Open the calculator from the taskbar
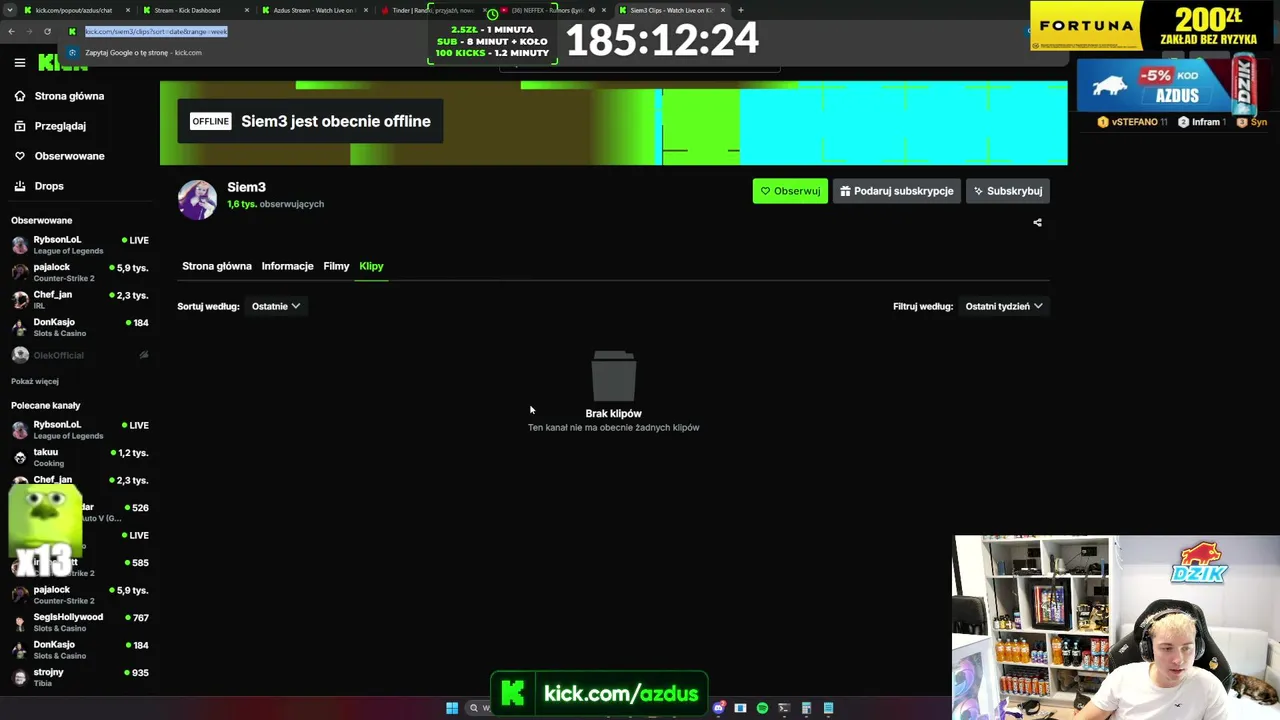Image resolution: width=1280 pixels, height=720 pixels. coord(806,708)
